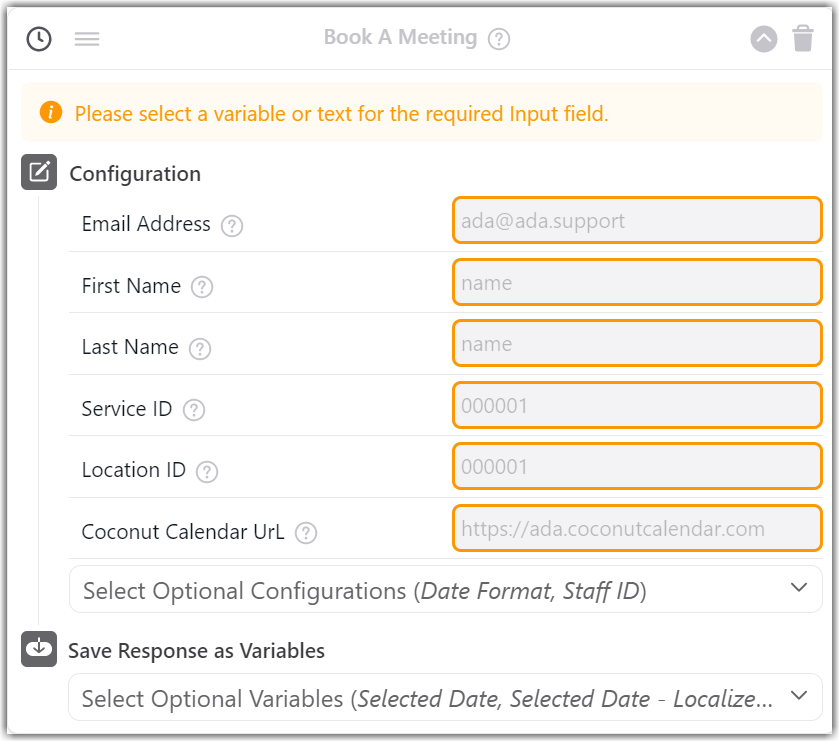This screenshot has height=742, width=840.
Task: Click the clock icon in the header
Action: coord(38,39)
